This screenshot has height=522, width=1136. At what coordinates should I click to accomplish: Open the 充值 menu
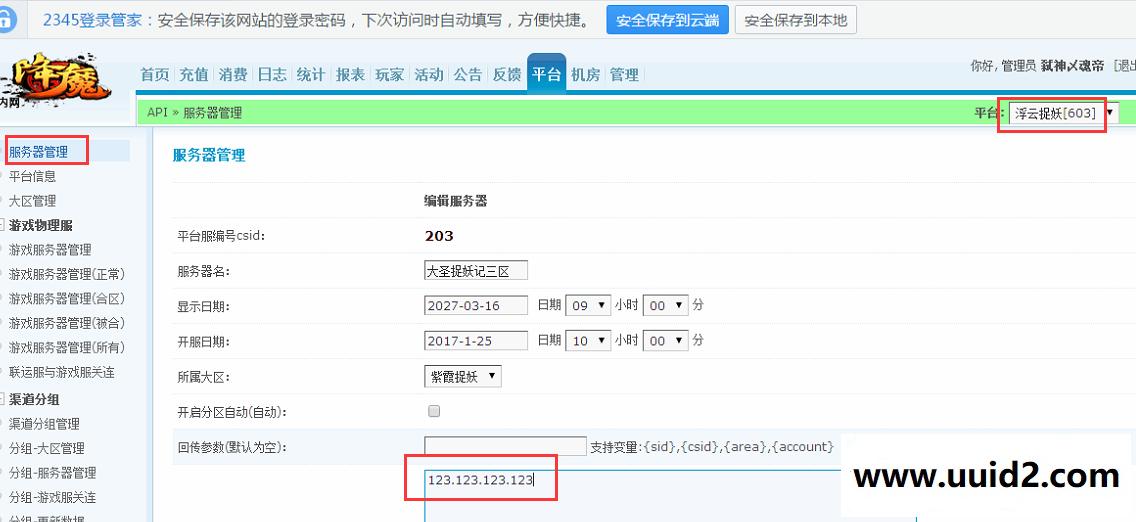[x=193, y=75]
